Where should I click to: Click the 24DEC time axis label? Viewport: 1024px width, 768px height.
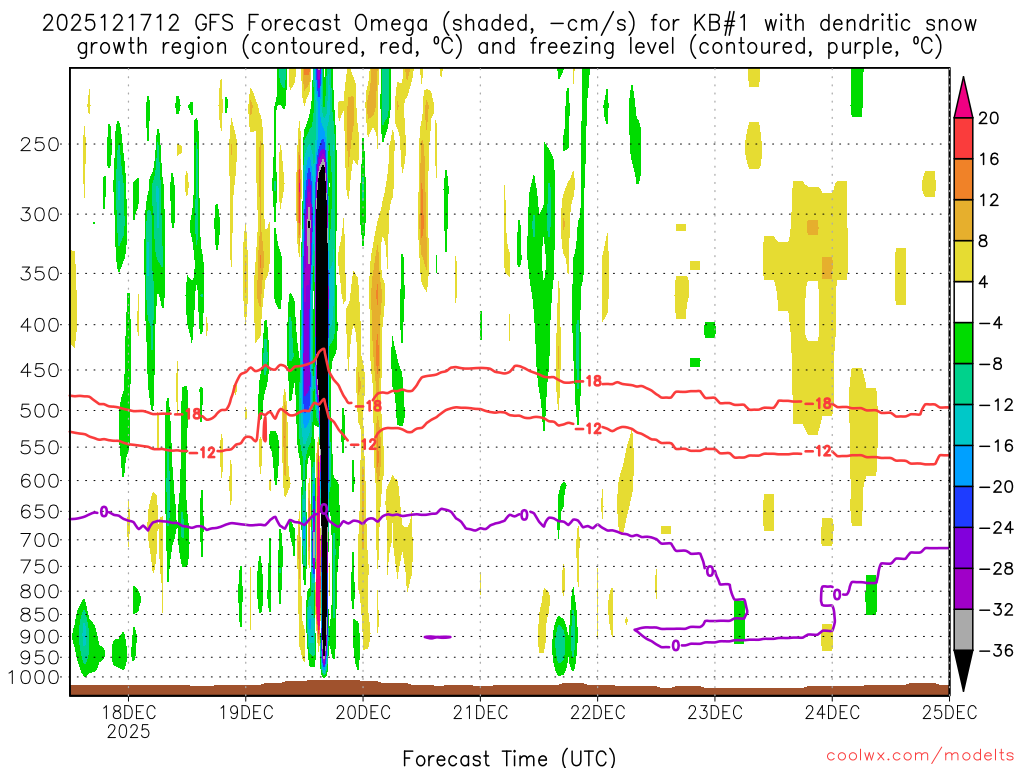click(x=832, y=711)
